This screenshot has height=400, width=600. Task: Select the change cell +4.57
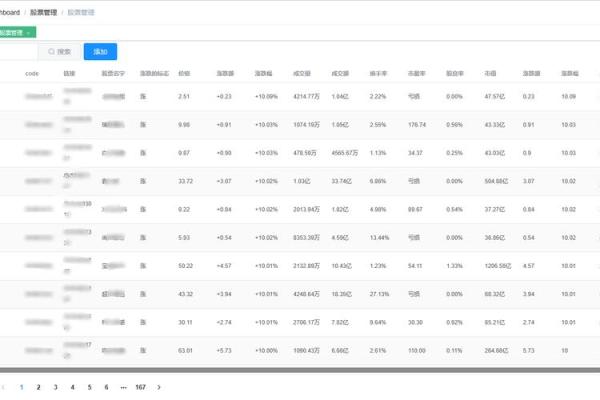tap(224, 266)
